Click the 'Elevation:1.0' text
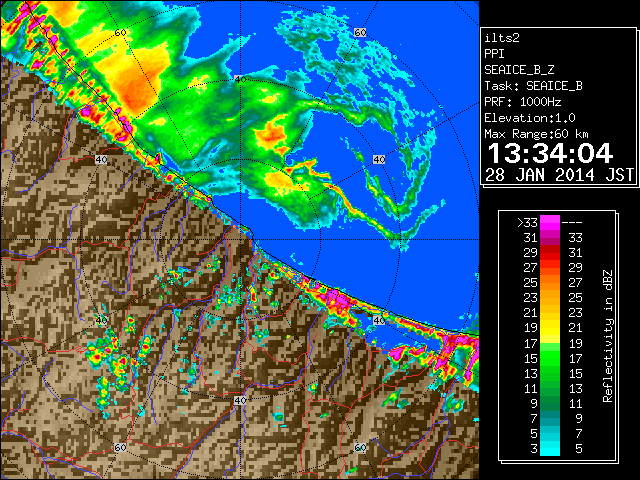640x480 pixels. (x=530, y=118)
